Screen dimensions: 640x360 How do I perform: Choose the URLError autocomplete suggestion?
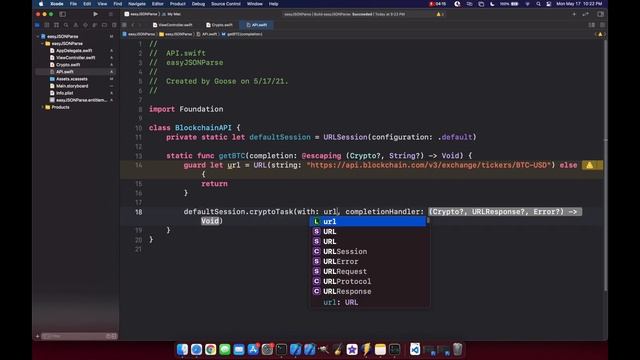(x=368, y=261)
